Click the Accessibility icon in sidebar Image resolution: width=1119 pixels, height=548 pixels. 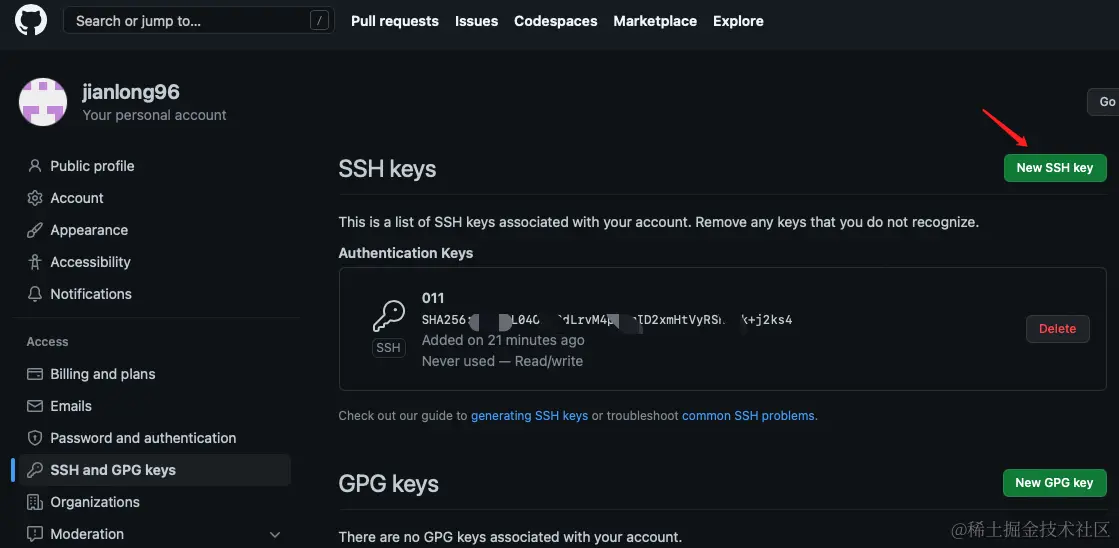(35, 262)
